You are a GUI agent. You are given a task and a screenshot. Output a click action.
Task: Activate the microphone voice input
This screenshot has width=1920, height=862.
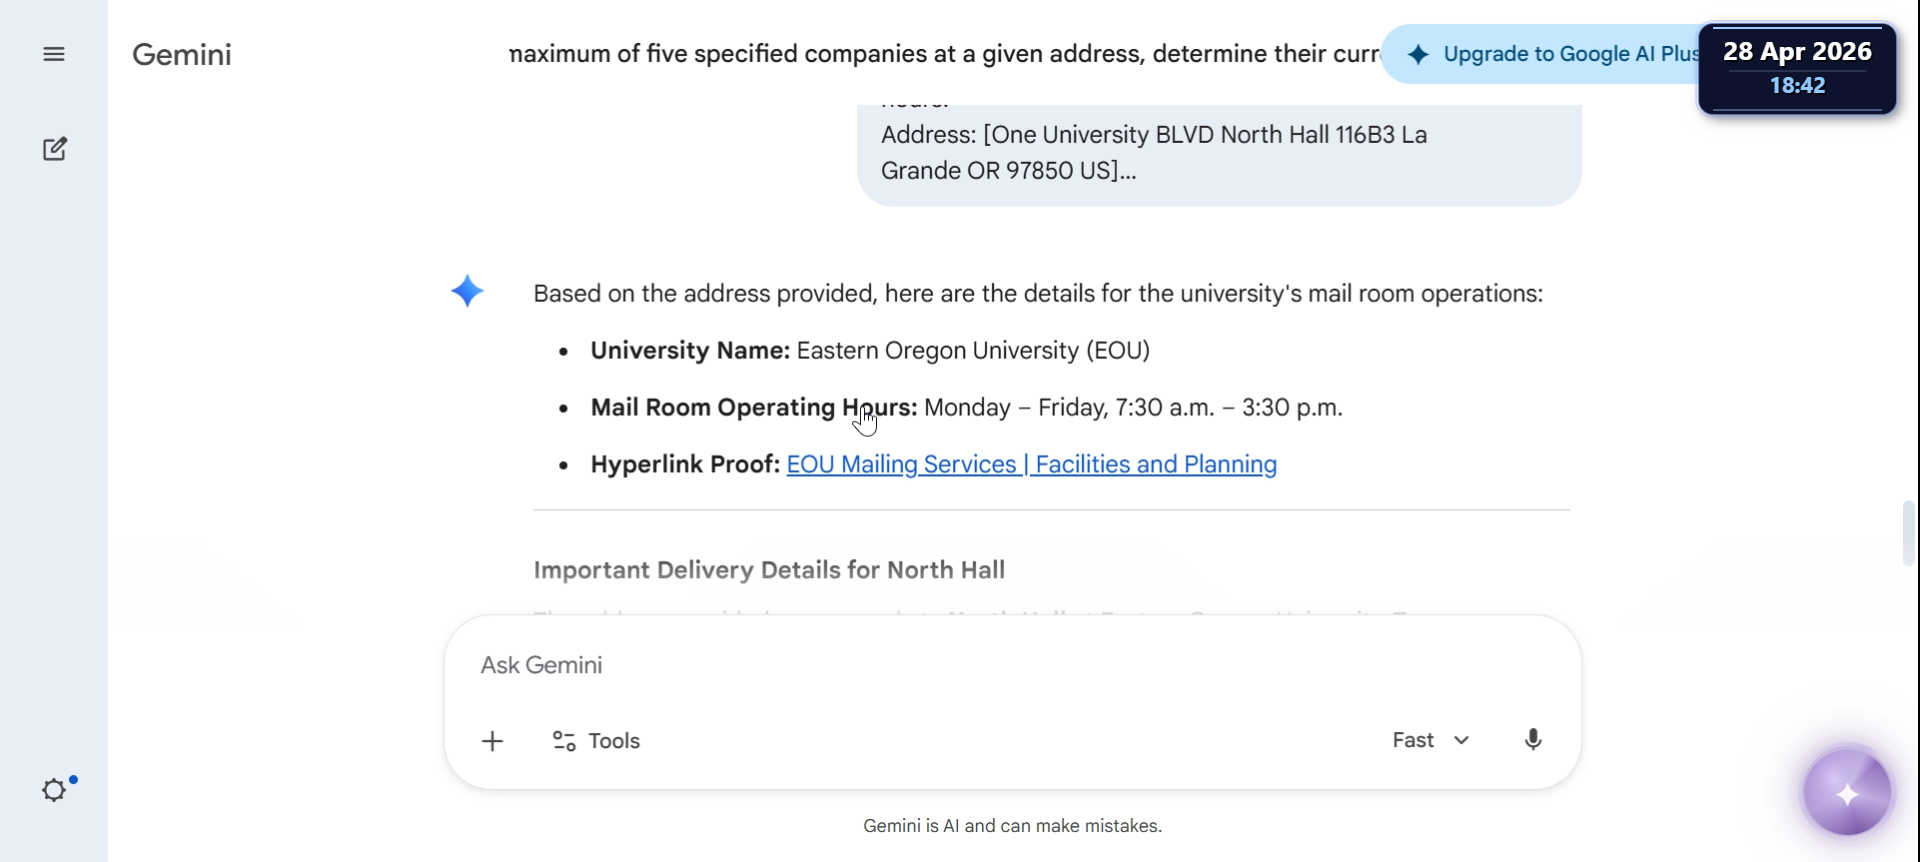point(1533,740)
